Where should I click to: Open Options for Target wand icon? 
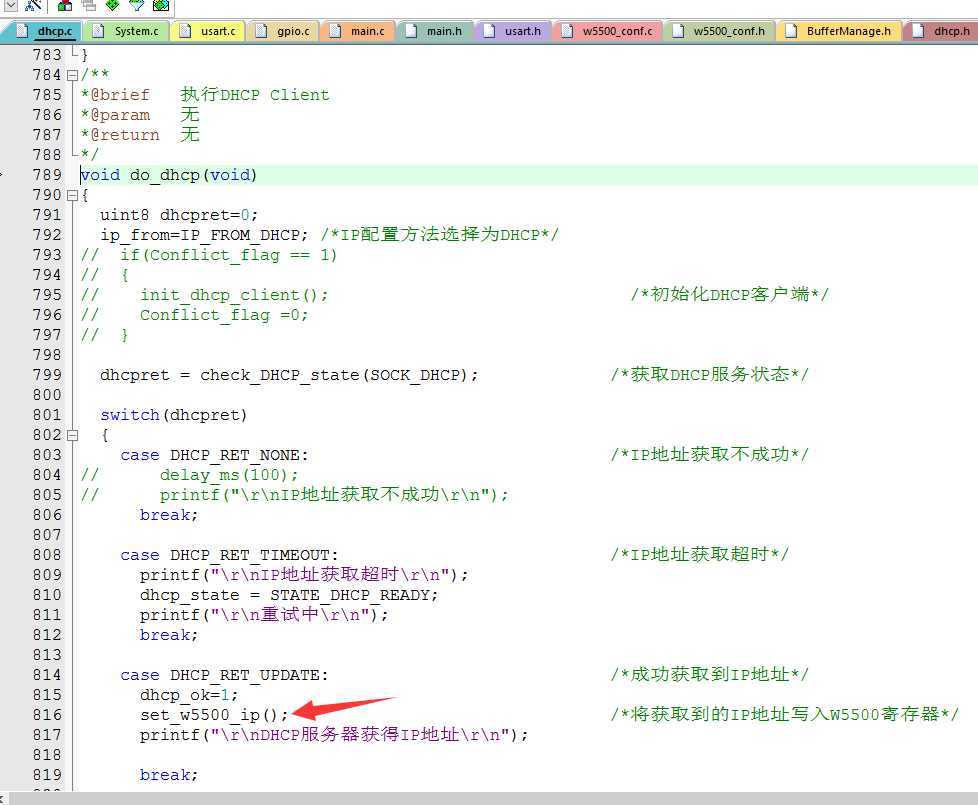(x=34, y=6)
